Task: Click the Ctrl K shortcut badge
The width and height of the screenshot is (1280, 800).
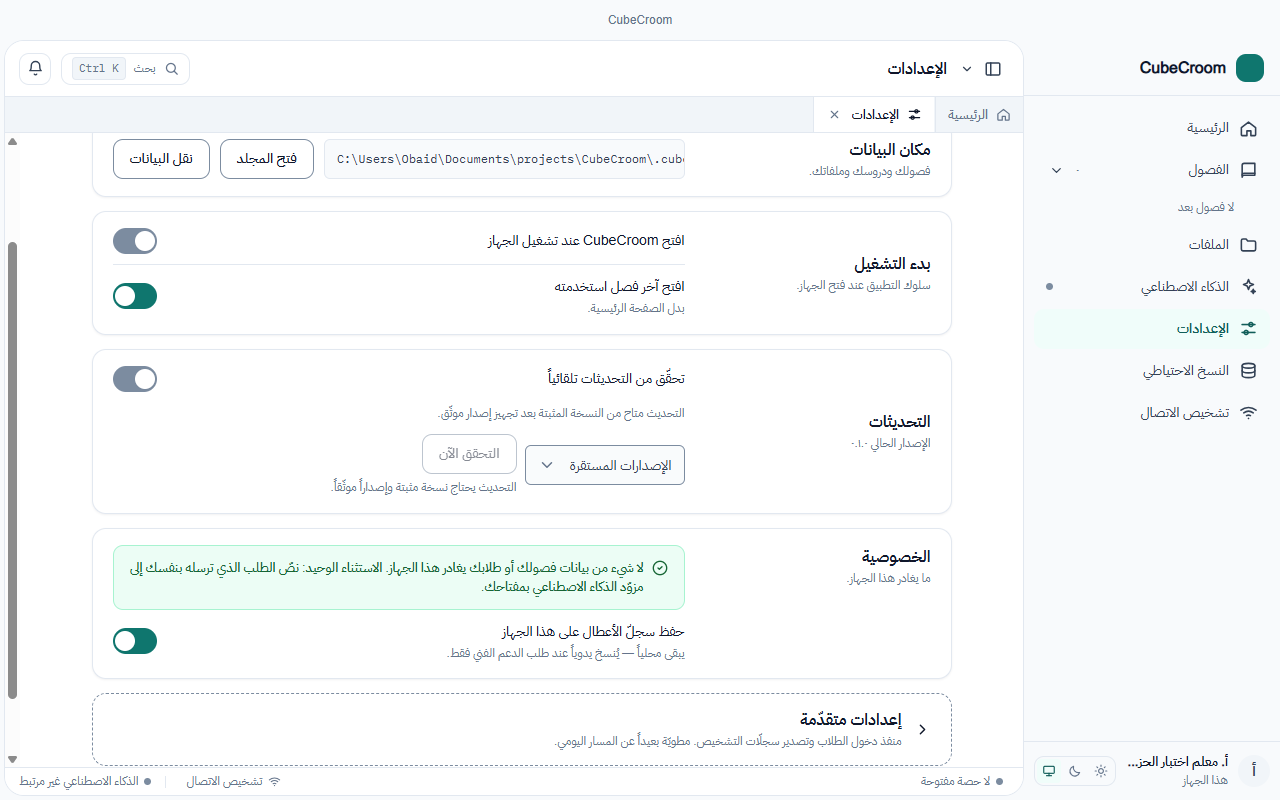Action: coord(99,69)
